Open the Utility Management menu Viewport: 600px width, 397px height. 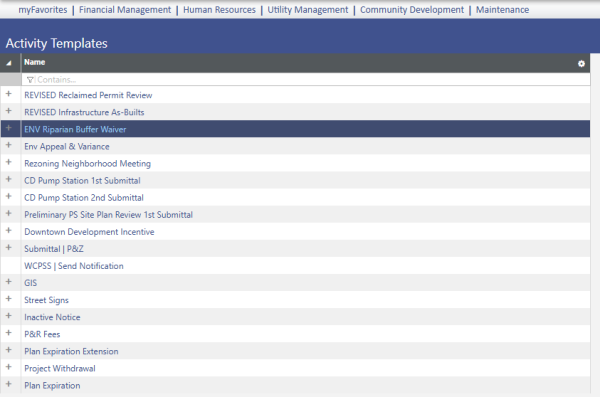[x=308, y=10]
